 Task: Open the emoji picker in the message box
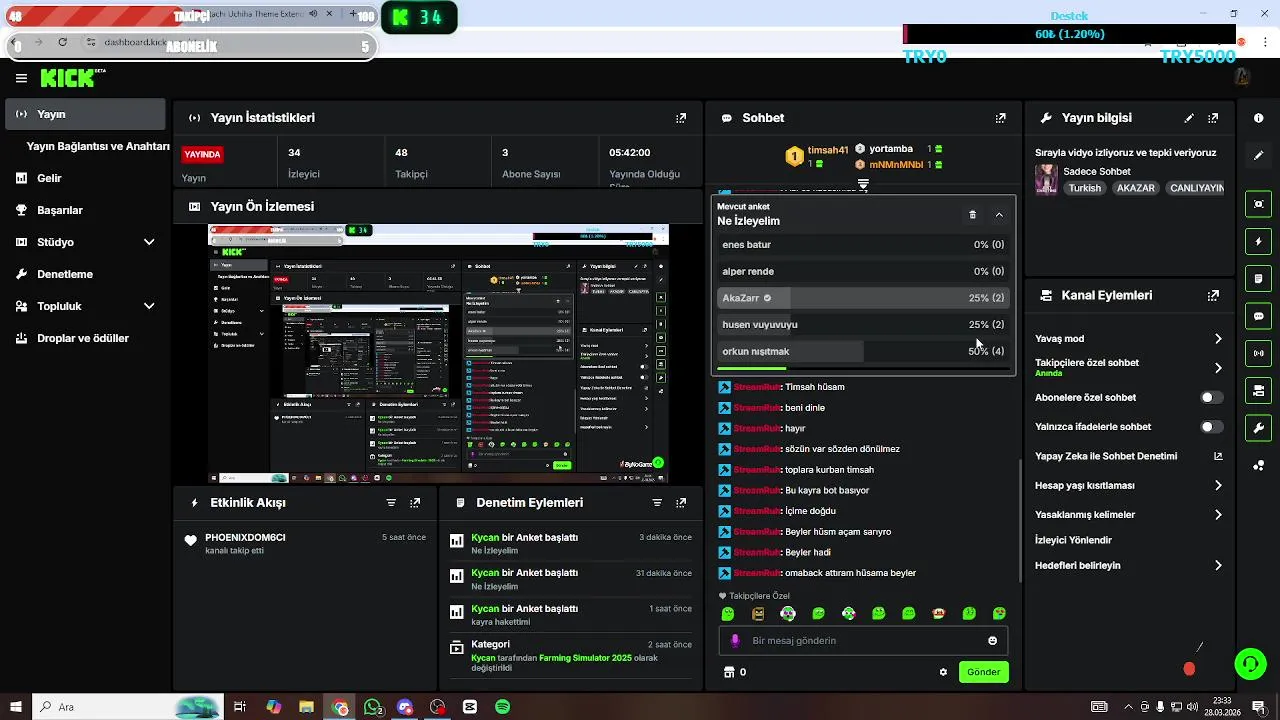(x=992, y=641)
